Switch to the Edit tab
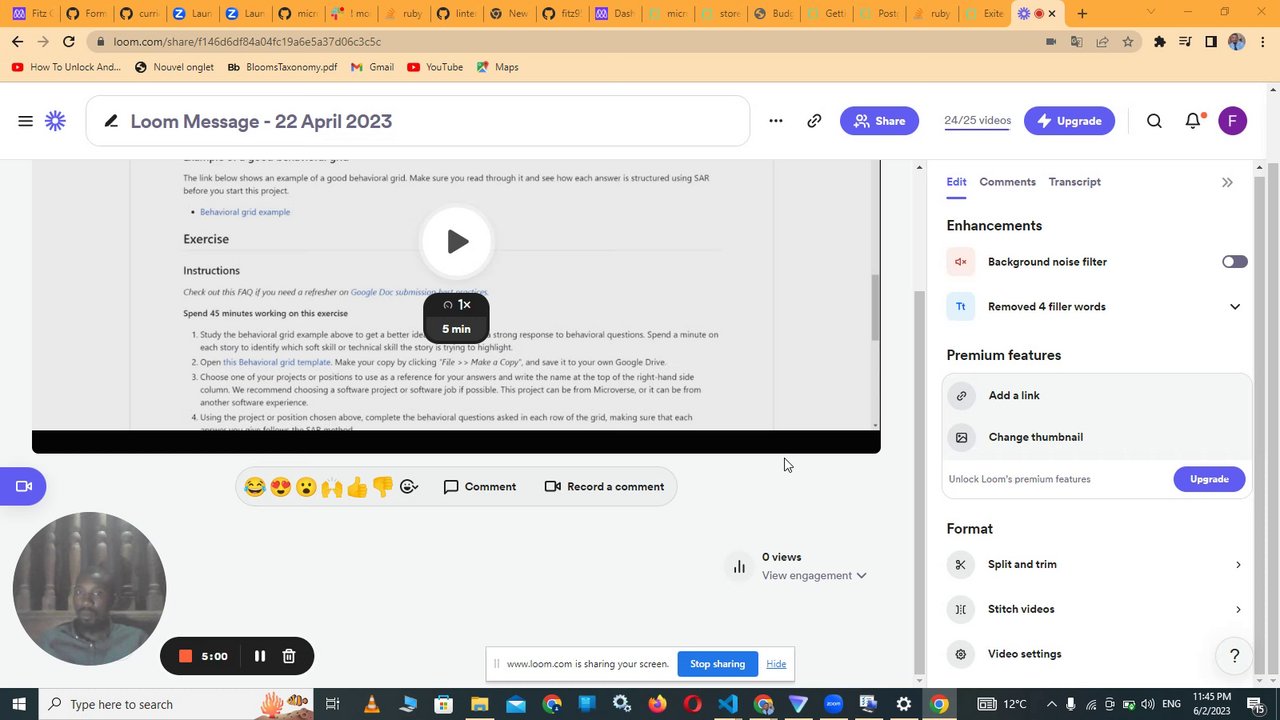Image resolution: width=1280 pixels, height=720 pixels. coord(956,182)
